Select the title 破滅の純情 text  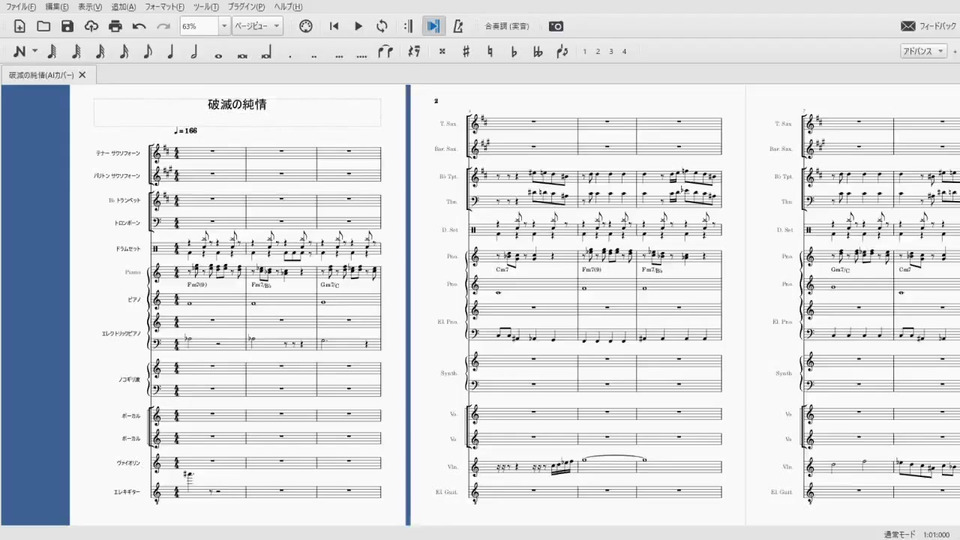(x=237, y=104)
